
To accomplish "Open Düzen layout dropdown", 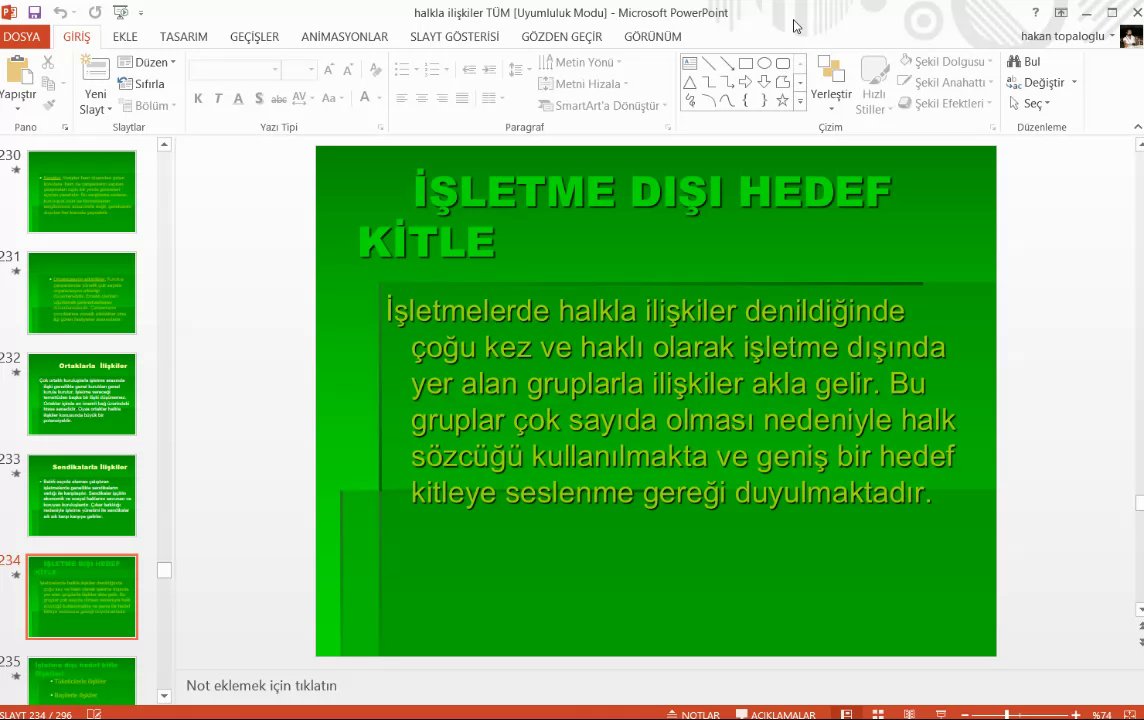I will pyautogui.click(x=147, y=62).
